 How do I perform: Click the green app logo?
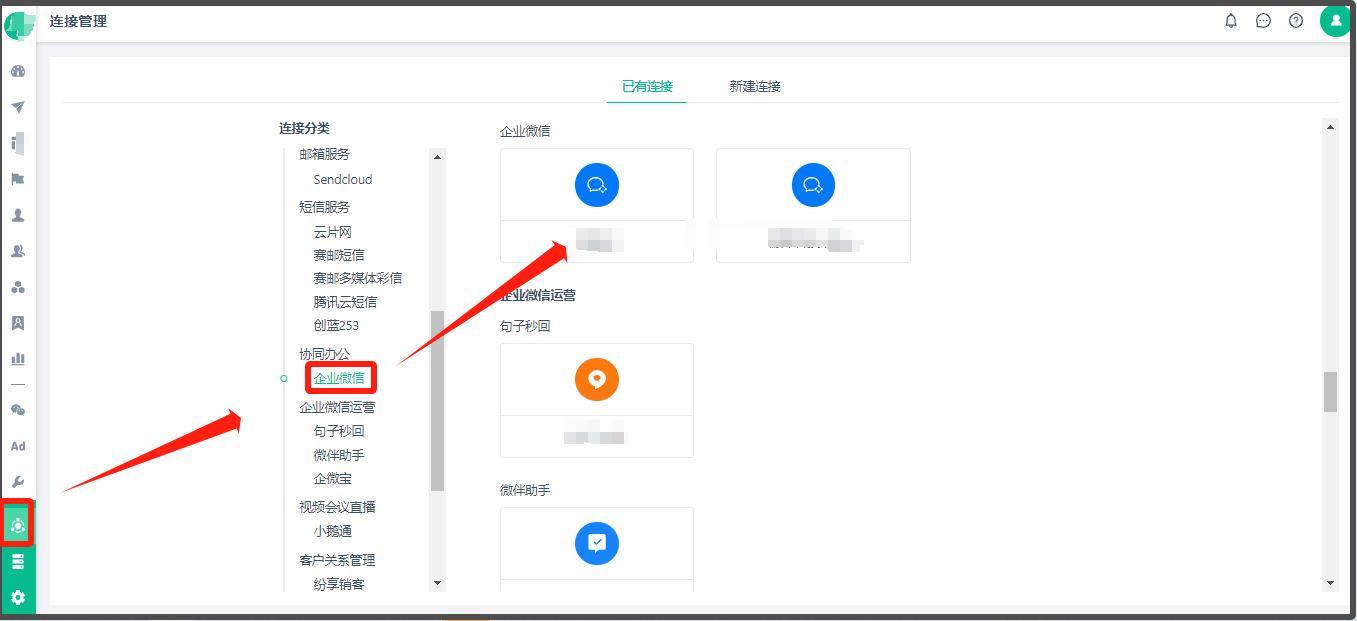point(19,25)
